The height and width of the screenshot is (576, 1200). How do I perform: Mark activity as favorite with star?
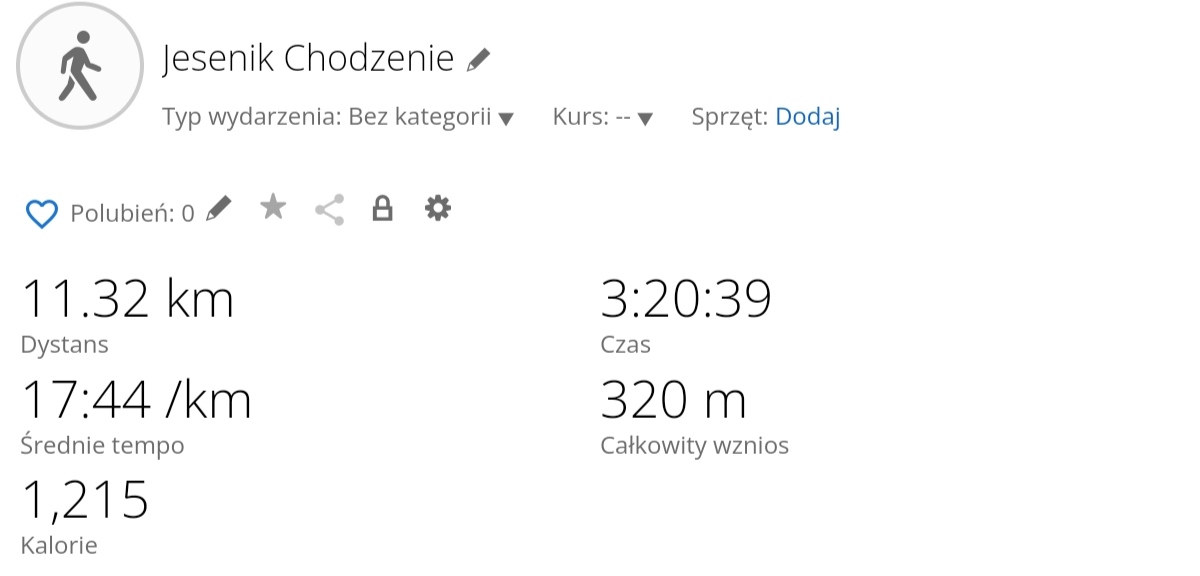pos(273,207)
